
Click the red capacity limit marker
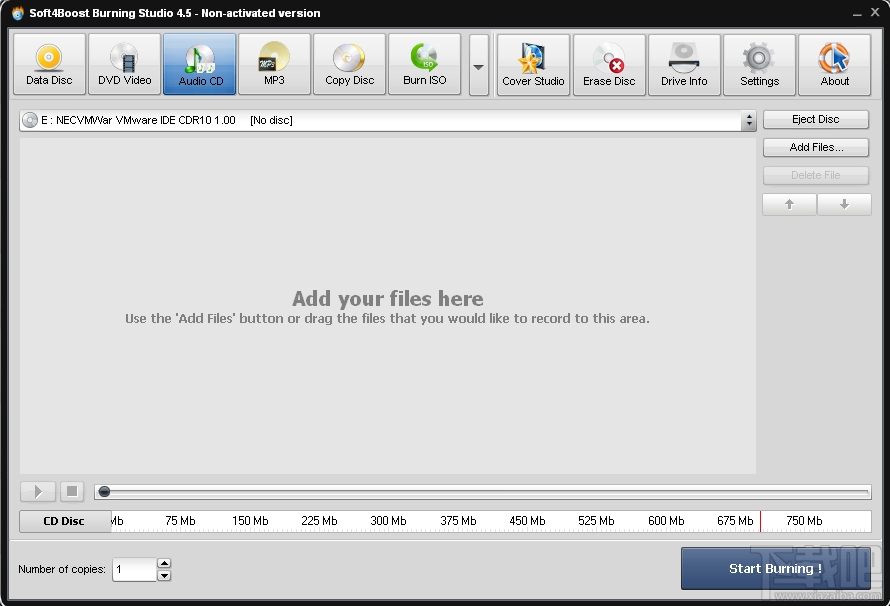760,521
